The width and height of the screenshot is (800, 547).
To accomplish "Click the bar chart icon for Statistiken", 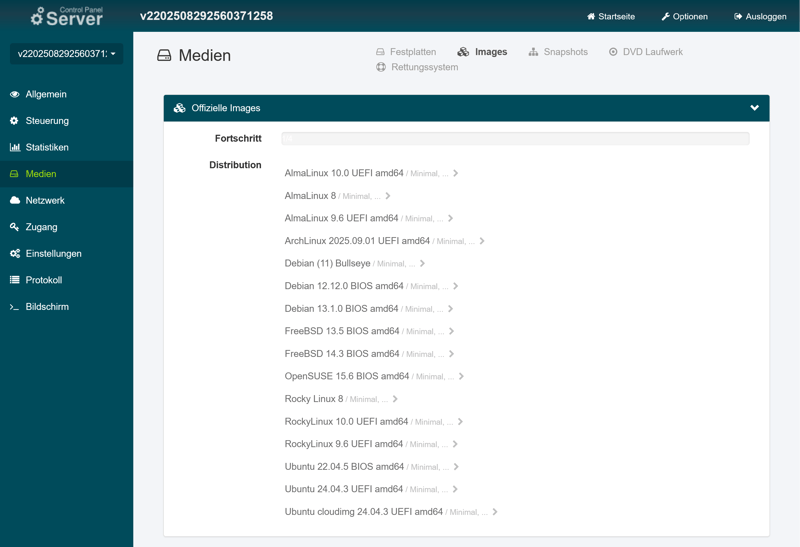I will [15, 147].
